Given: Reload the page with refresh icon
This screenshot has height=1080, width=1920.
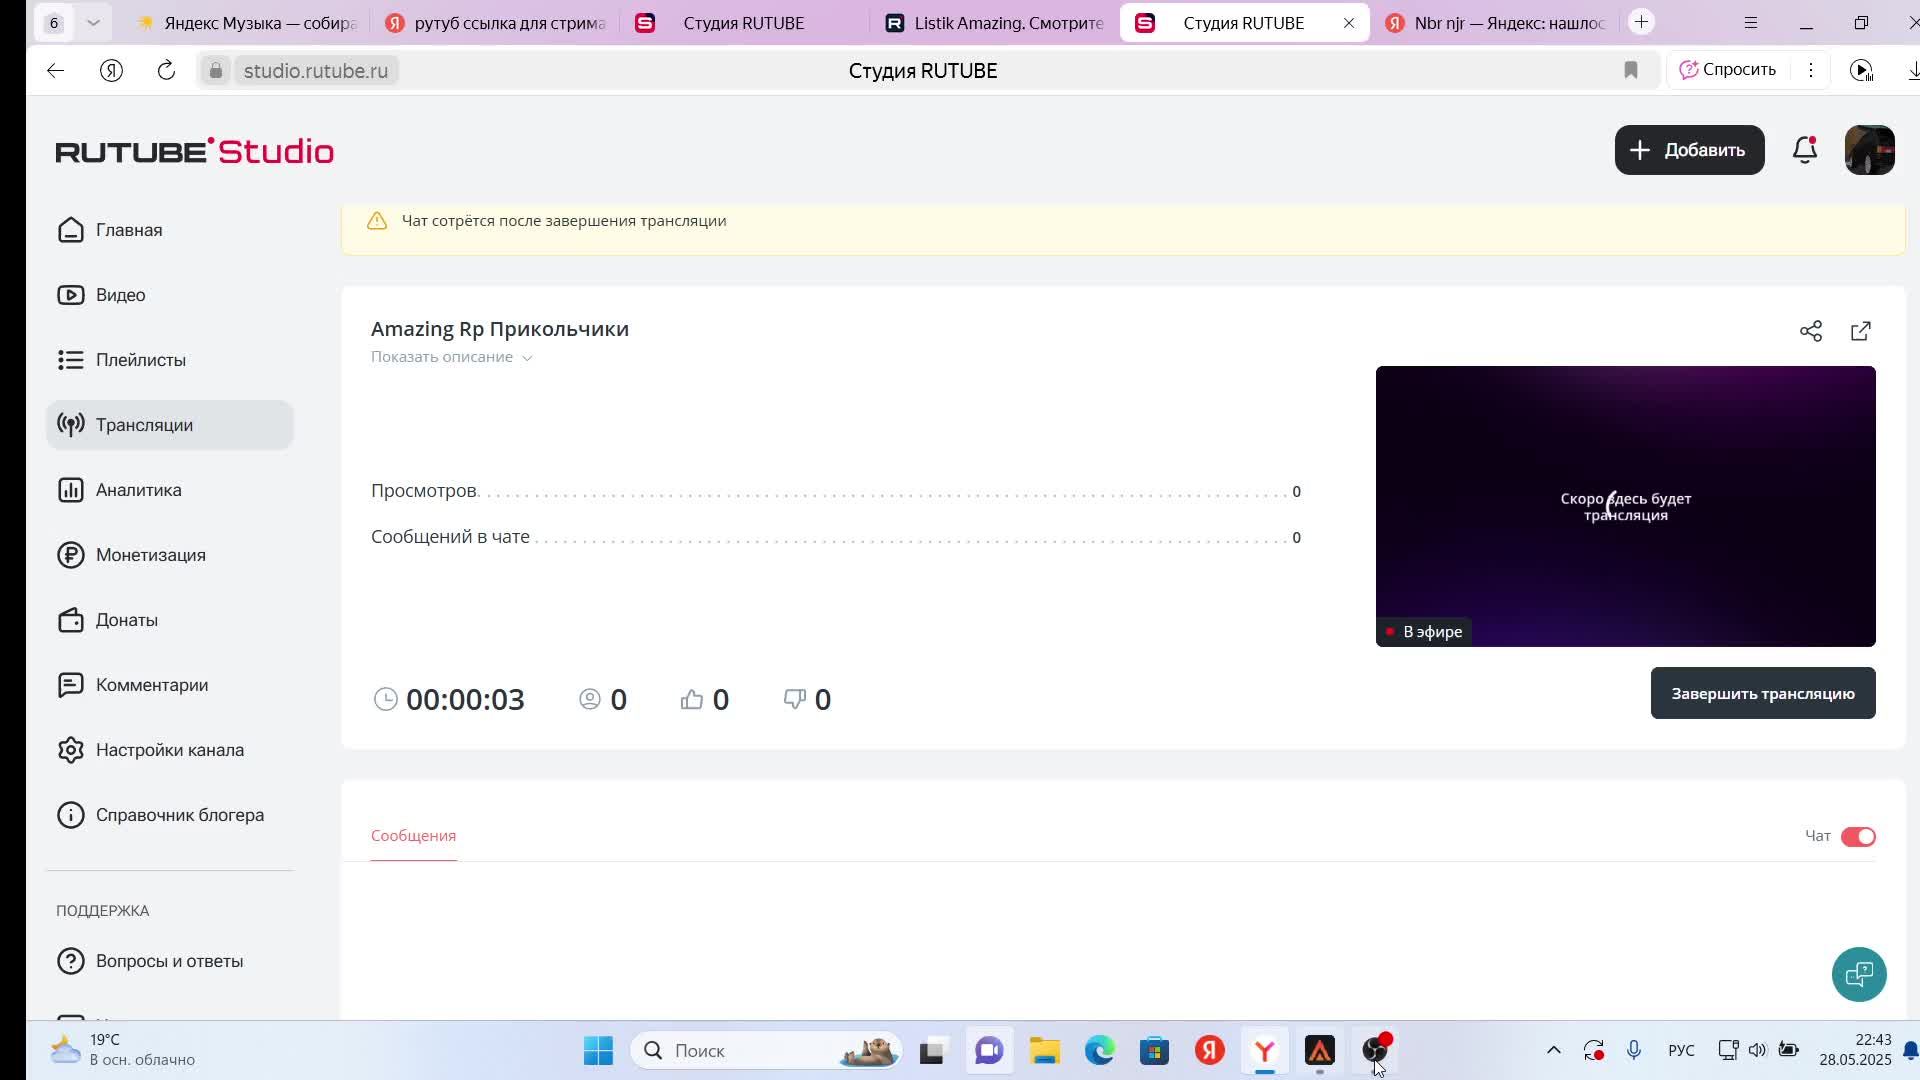Looking at the screenshot, I should pos(166,70).
